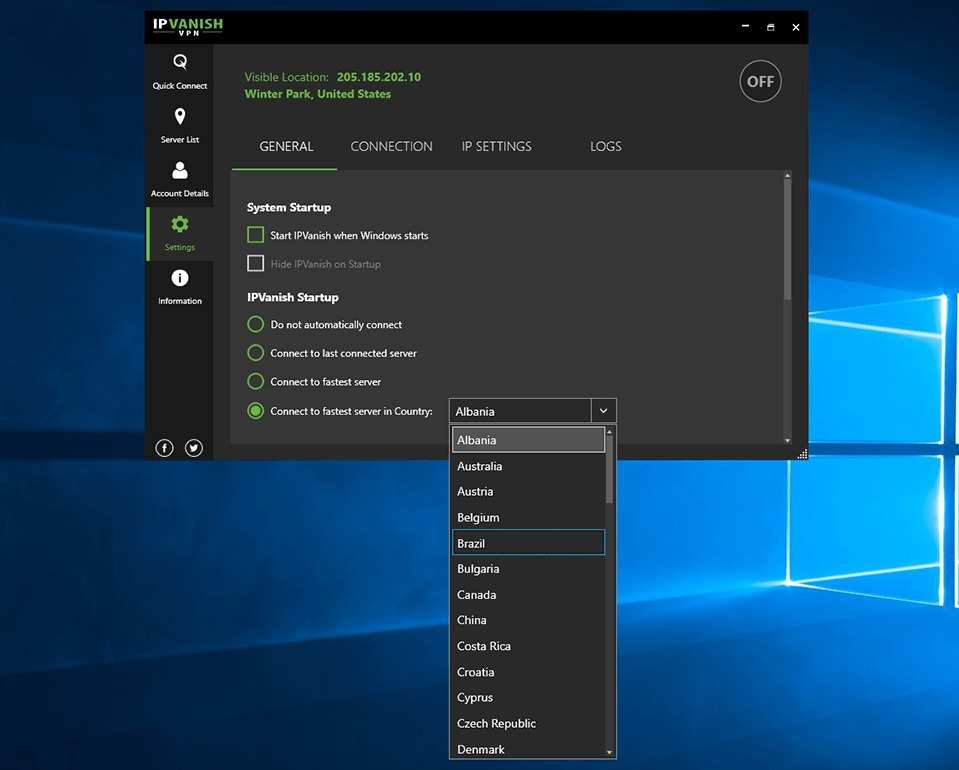The width and height of the screenshot is (959, 770).
Task: Select the Settings gear in sidebar
Action: click(x=180, y=224)
